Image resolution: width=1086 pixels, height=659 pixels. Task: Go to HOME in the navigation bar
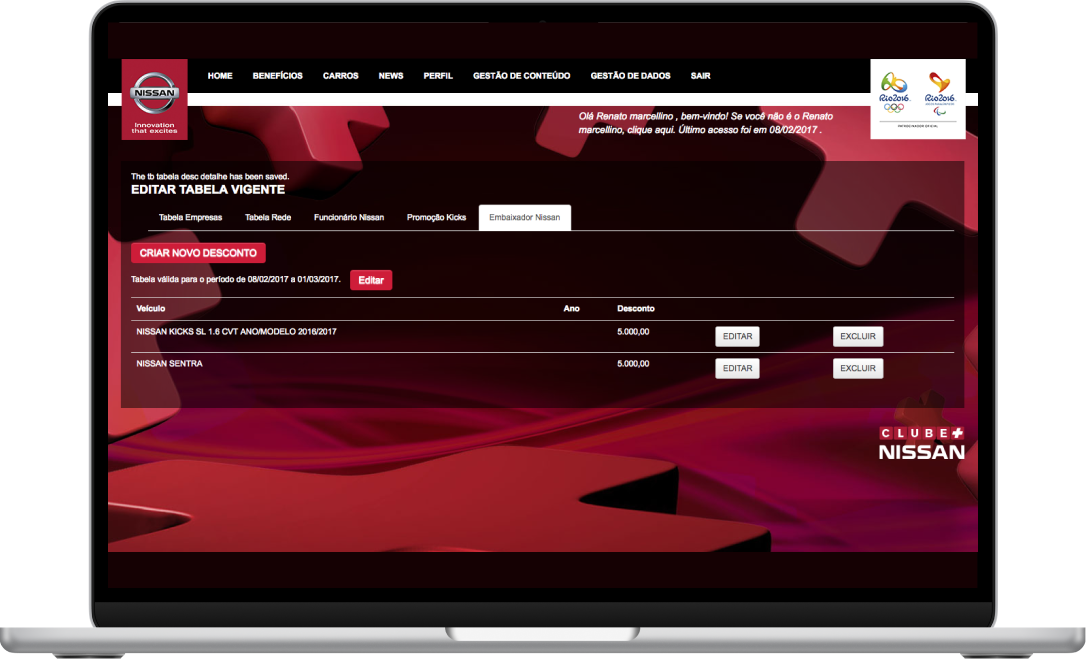(x=220, y=76)
